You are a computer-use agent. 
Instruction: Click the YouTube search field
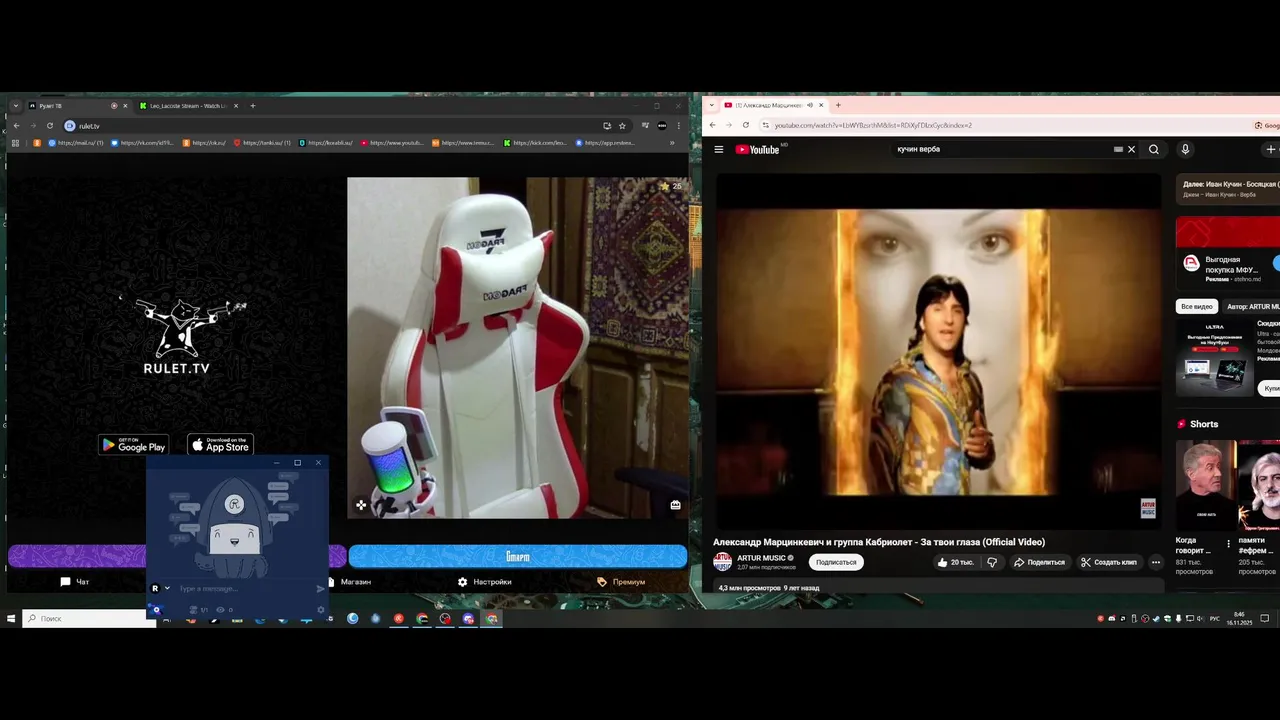pos(1000,149)
